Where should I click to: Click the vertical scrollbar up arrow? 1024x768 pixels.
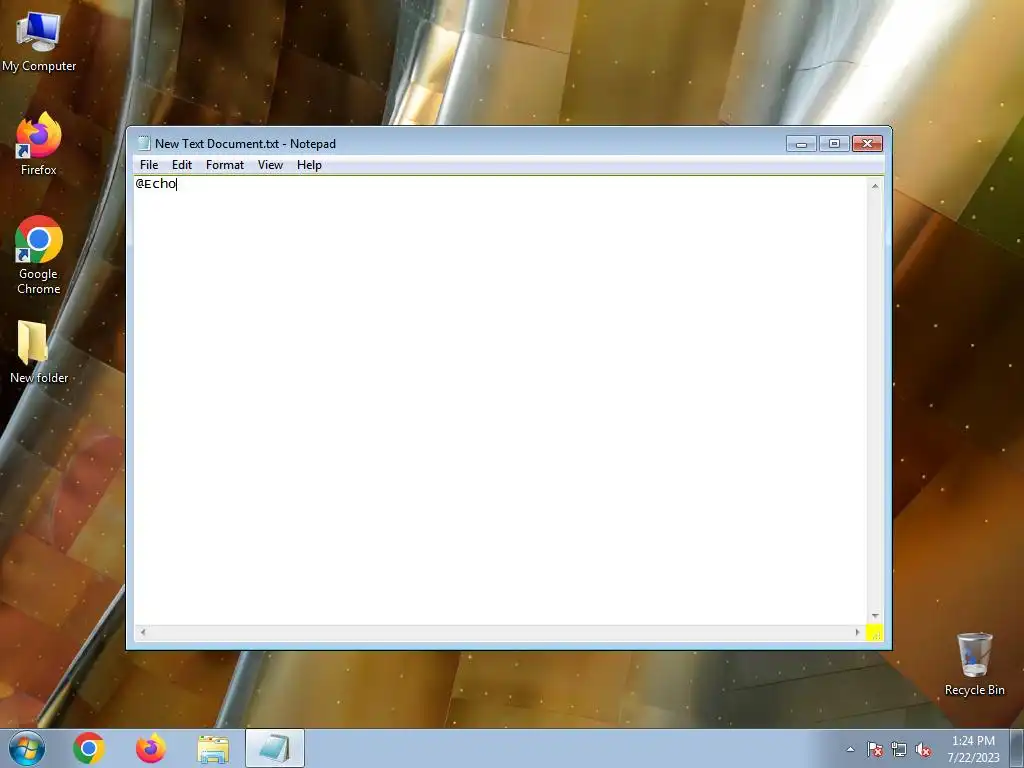(x=875, y=186)
